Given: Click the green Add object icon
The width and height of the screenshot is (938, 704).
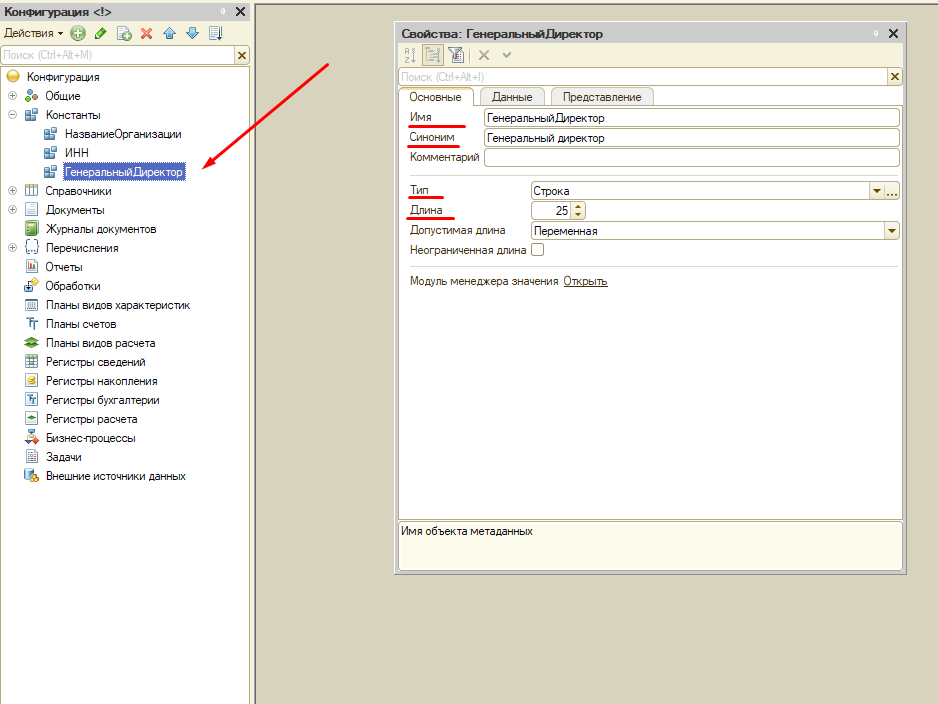Looking at the screenshot, I should point(78,33).
